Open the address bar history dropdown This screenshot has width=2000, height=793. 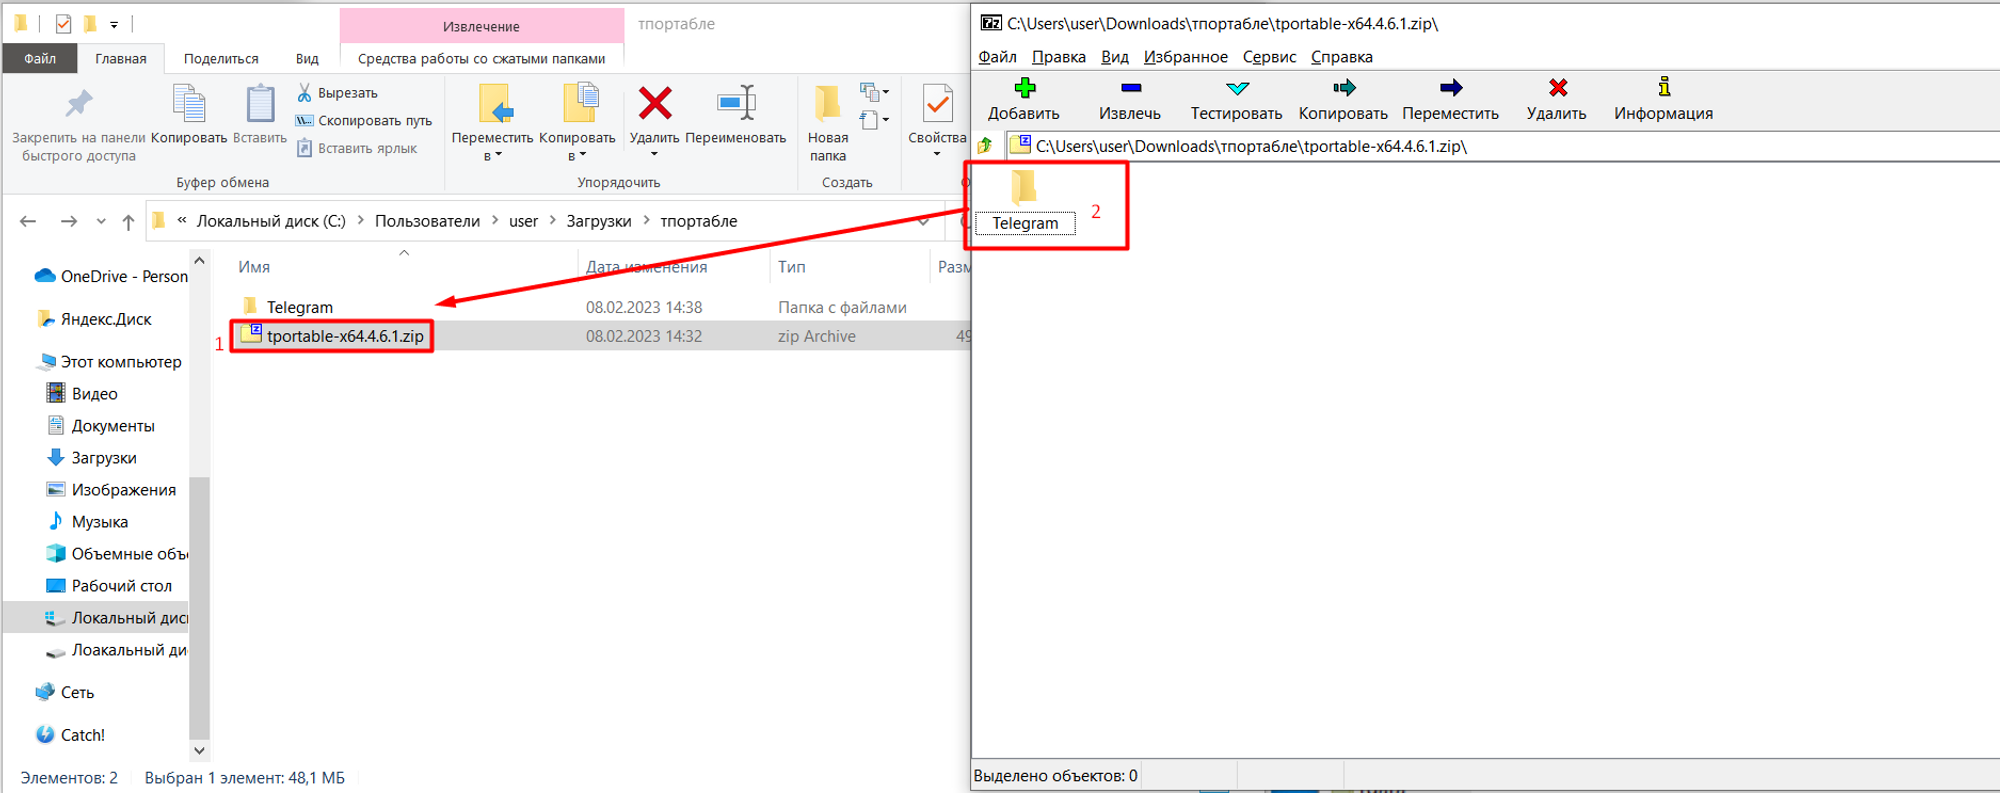924,221
